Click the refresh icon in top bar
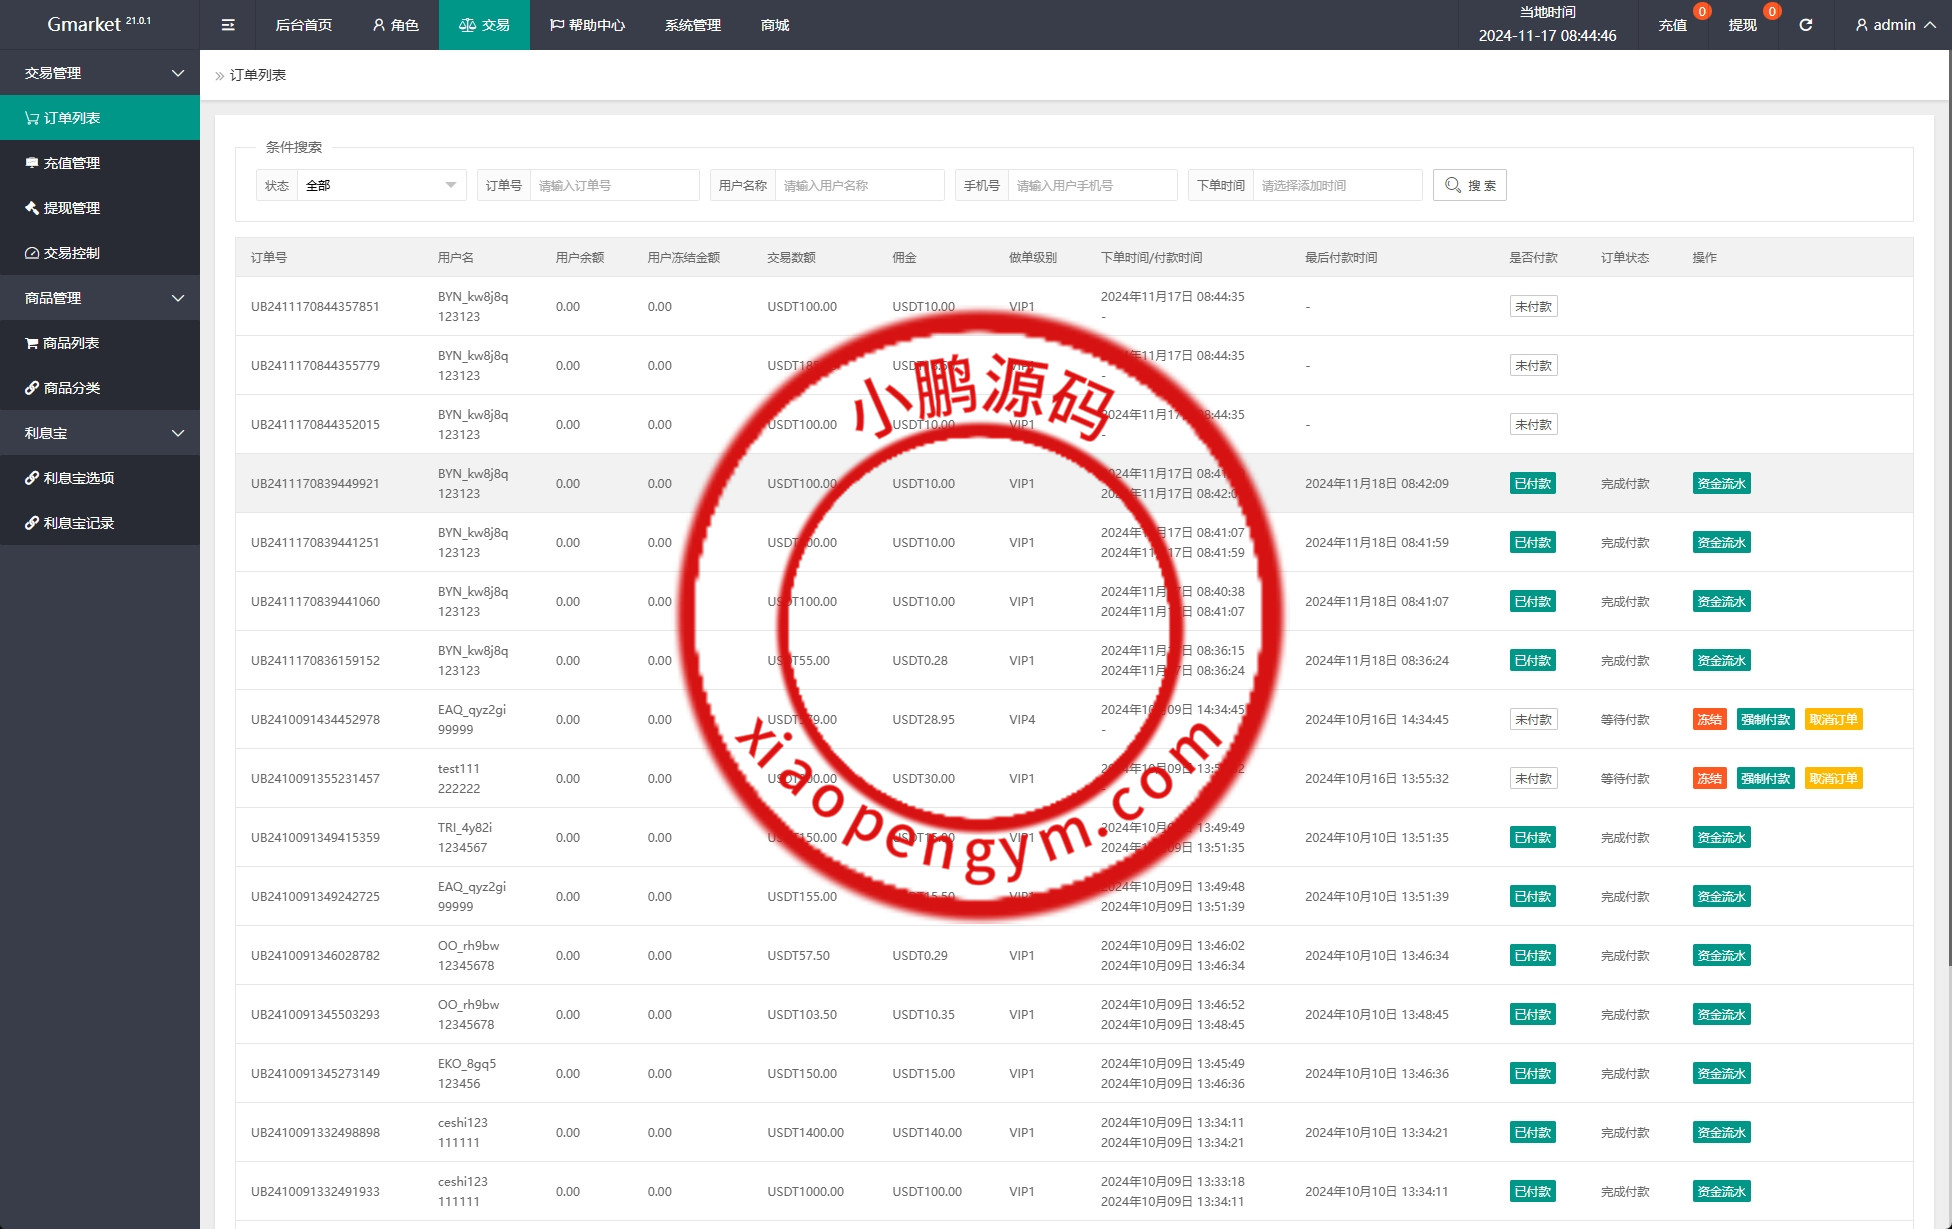This screenshot has width=1952, height=1229. (x=1805, y=25)
